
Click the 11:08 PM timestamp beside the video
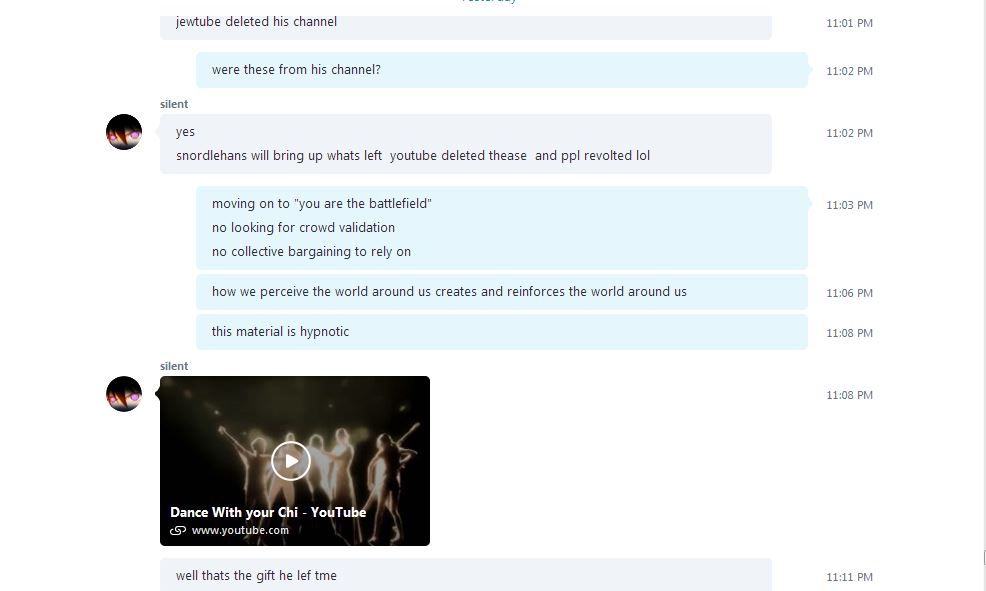(x=850, y=395)
